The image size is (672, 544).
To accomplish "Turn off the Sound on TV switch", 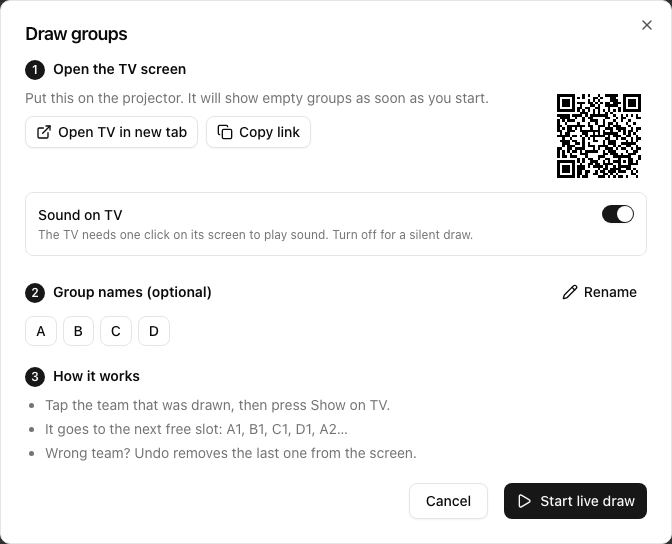I will tap(618, 214).
